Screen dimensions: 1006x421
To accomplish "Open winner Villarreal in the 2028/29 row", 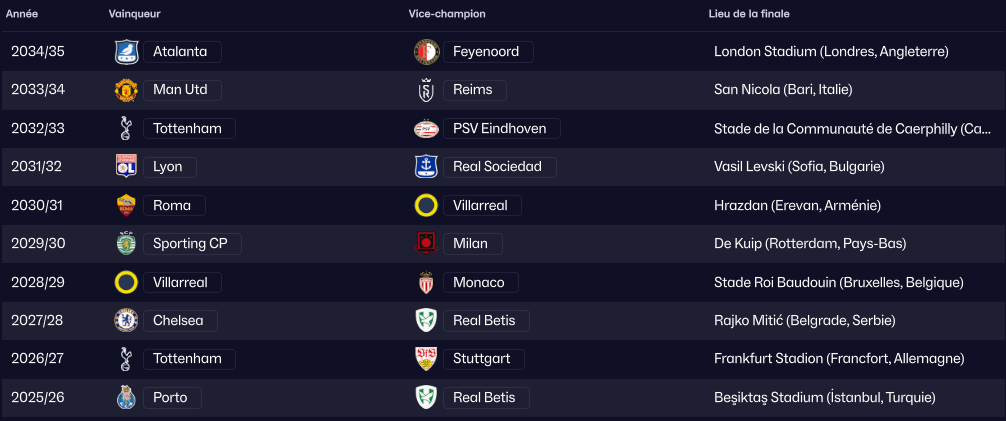I will 180,283.
